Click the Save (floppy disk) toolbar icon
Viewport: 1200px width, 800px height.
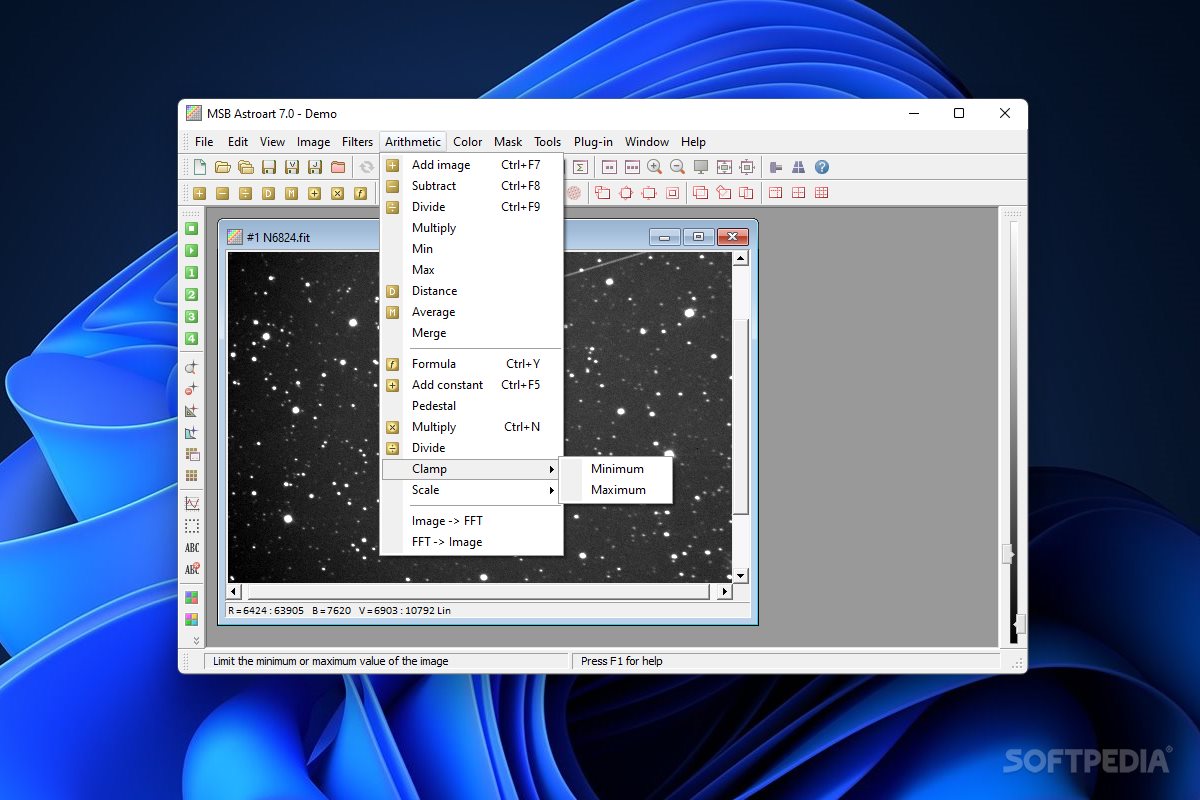269,167
